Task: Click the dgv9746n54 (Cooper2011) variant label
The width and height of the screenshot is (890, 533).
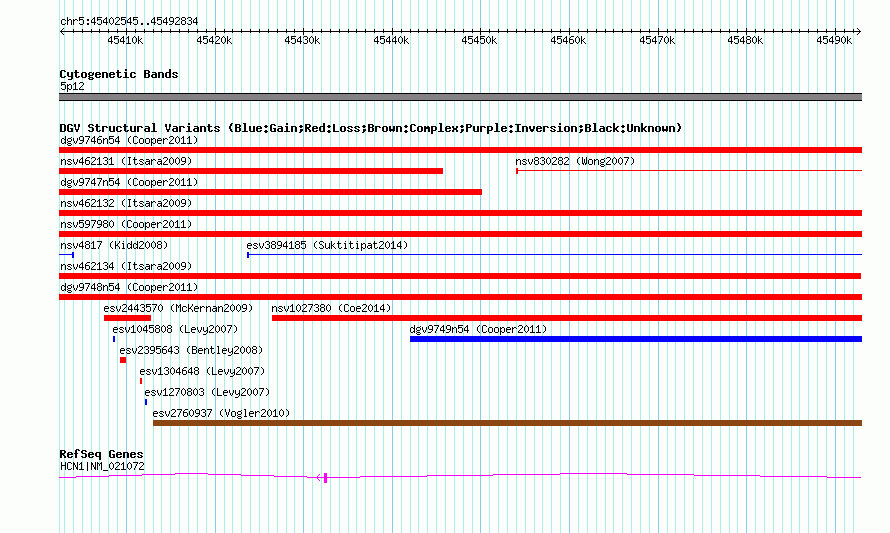Action: (x=129, y=140)
